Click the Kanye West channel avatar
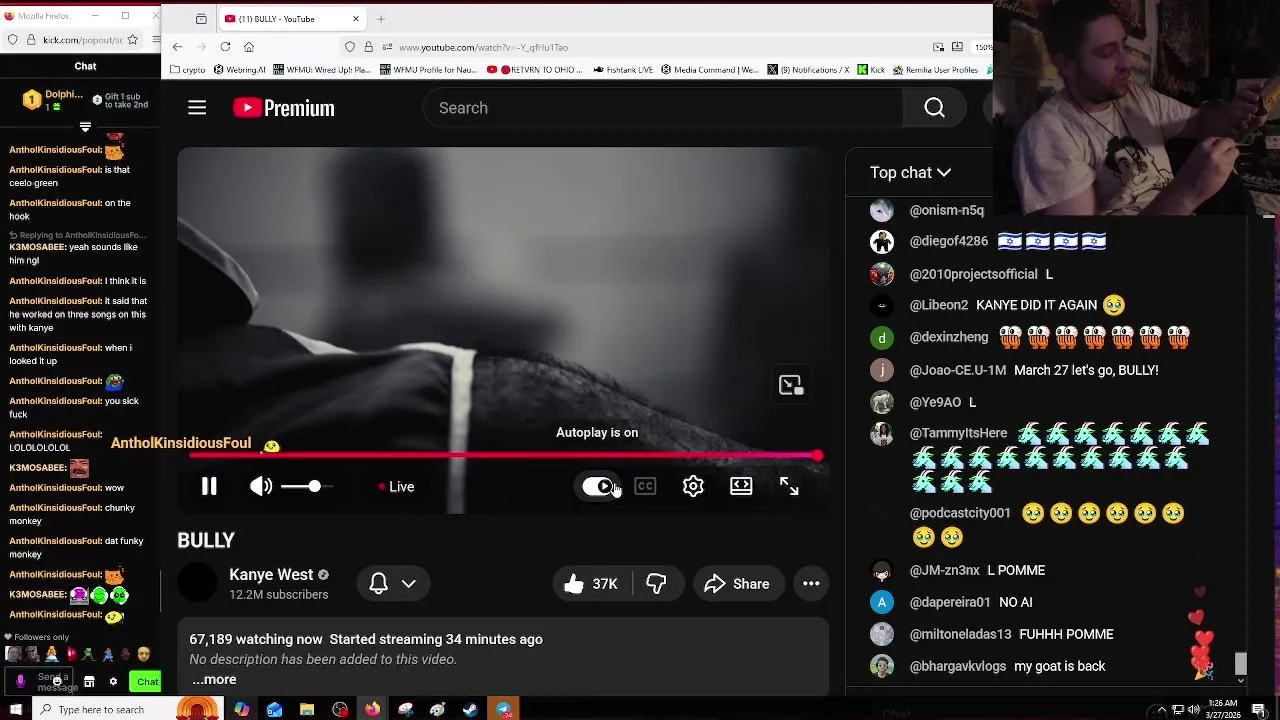 point(197,584)
